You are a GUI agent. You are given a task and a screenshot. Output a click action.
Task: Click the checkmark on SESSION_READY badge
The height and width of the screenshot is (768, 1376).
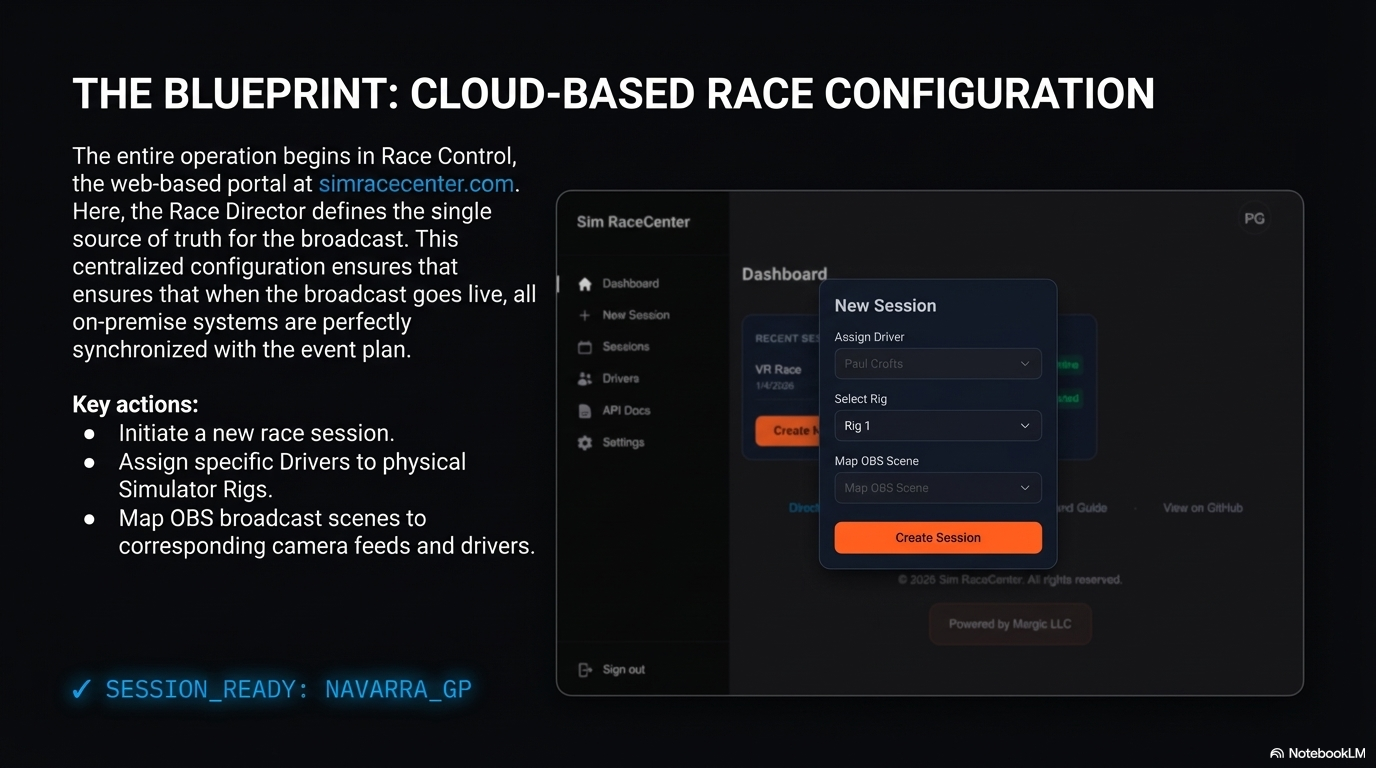(x=81, y=688)
